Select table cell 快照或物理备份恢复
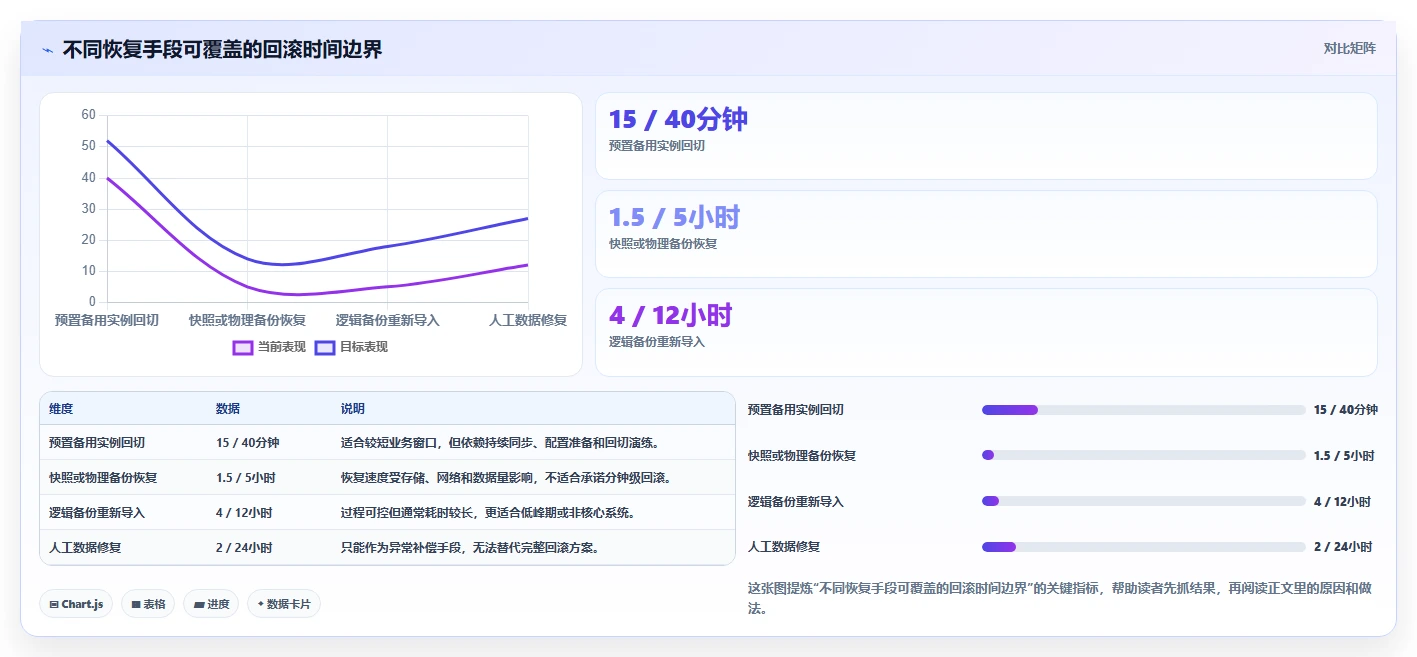Screen dimensions: 1417x657 pyautogui.click(x=103, y=477)
